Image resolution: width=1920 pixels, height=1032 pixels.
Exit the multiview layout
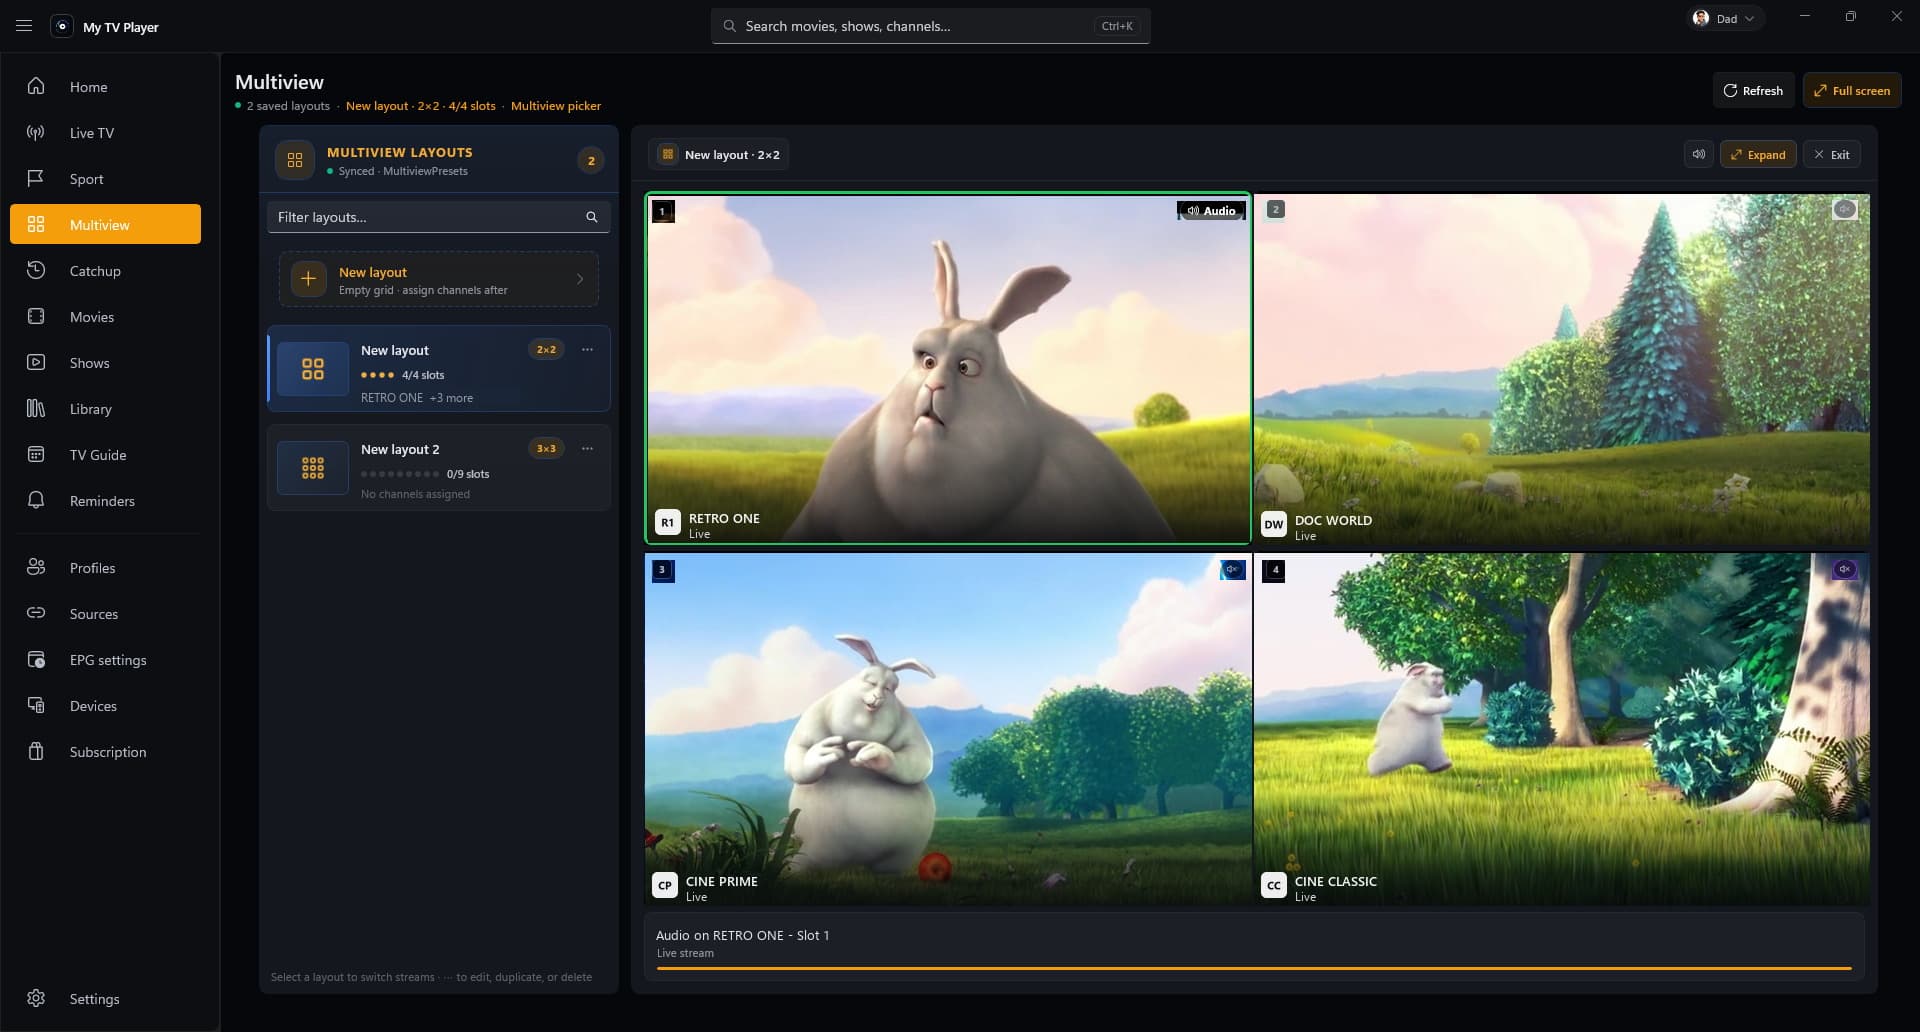tap(1832, 155)
